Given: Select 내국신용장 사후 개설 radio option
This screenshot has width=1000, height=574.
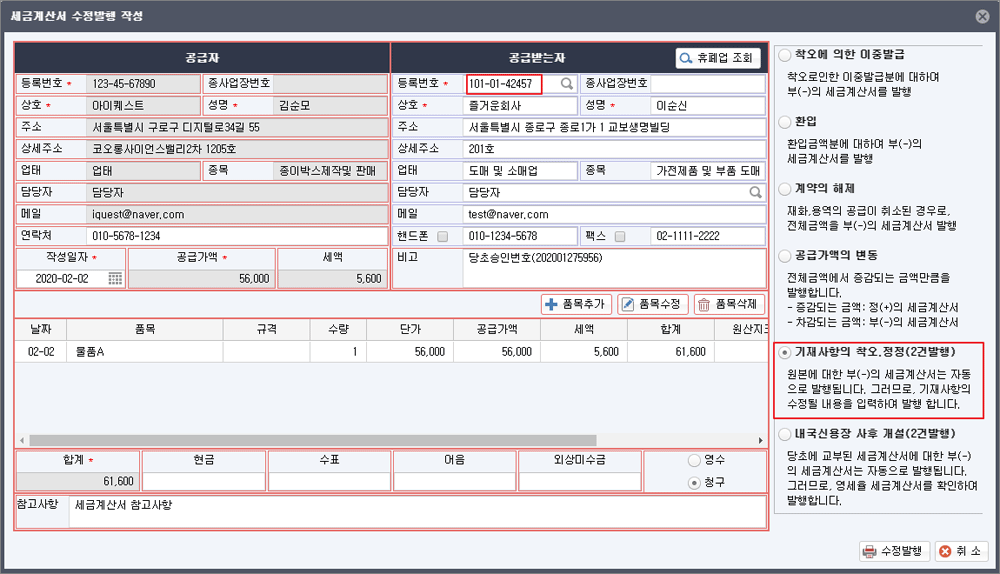Looking at the screenshot, I should [784, 434].
